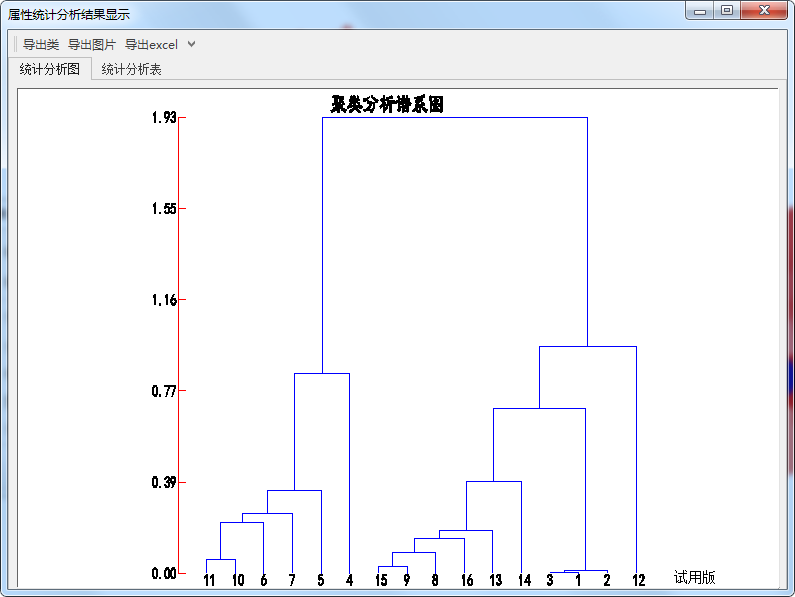Image resolution: width=795 pixels, height=597 pixels.
Task: Click the window title bar text
Action: click(69, 15)
